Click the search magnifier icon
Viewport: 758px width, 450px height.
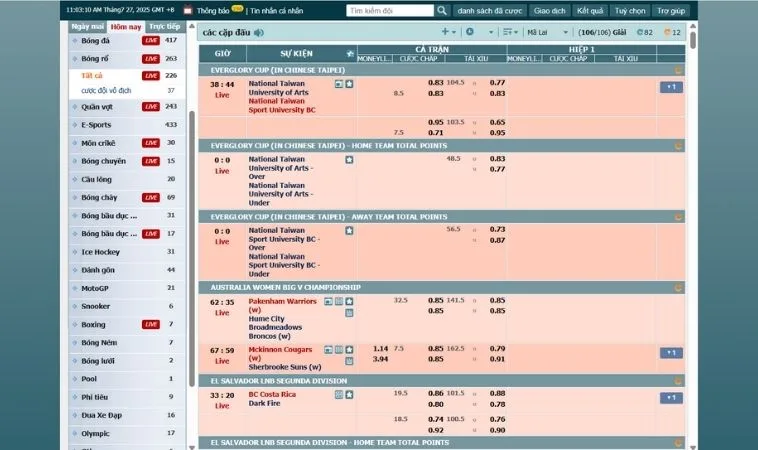point(442,11)
